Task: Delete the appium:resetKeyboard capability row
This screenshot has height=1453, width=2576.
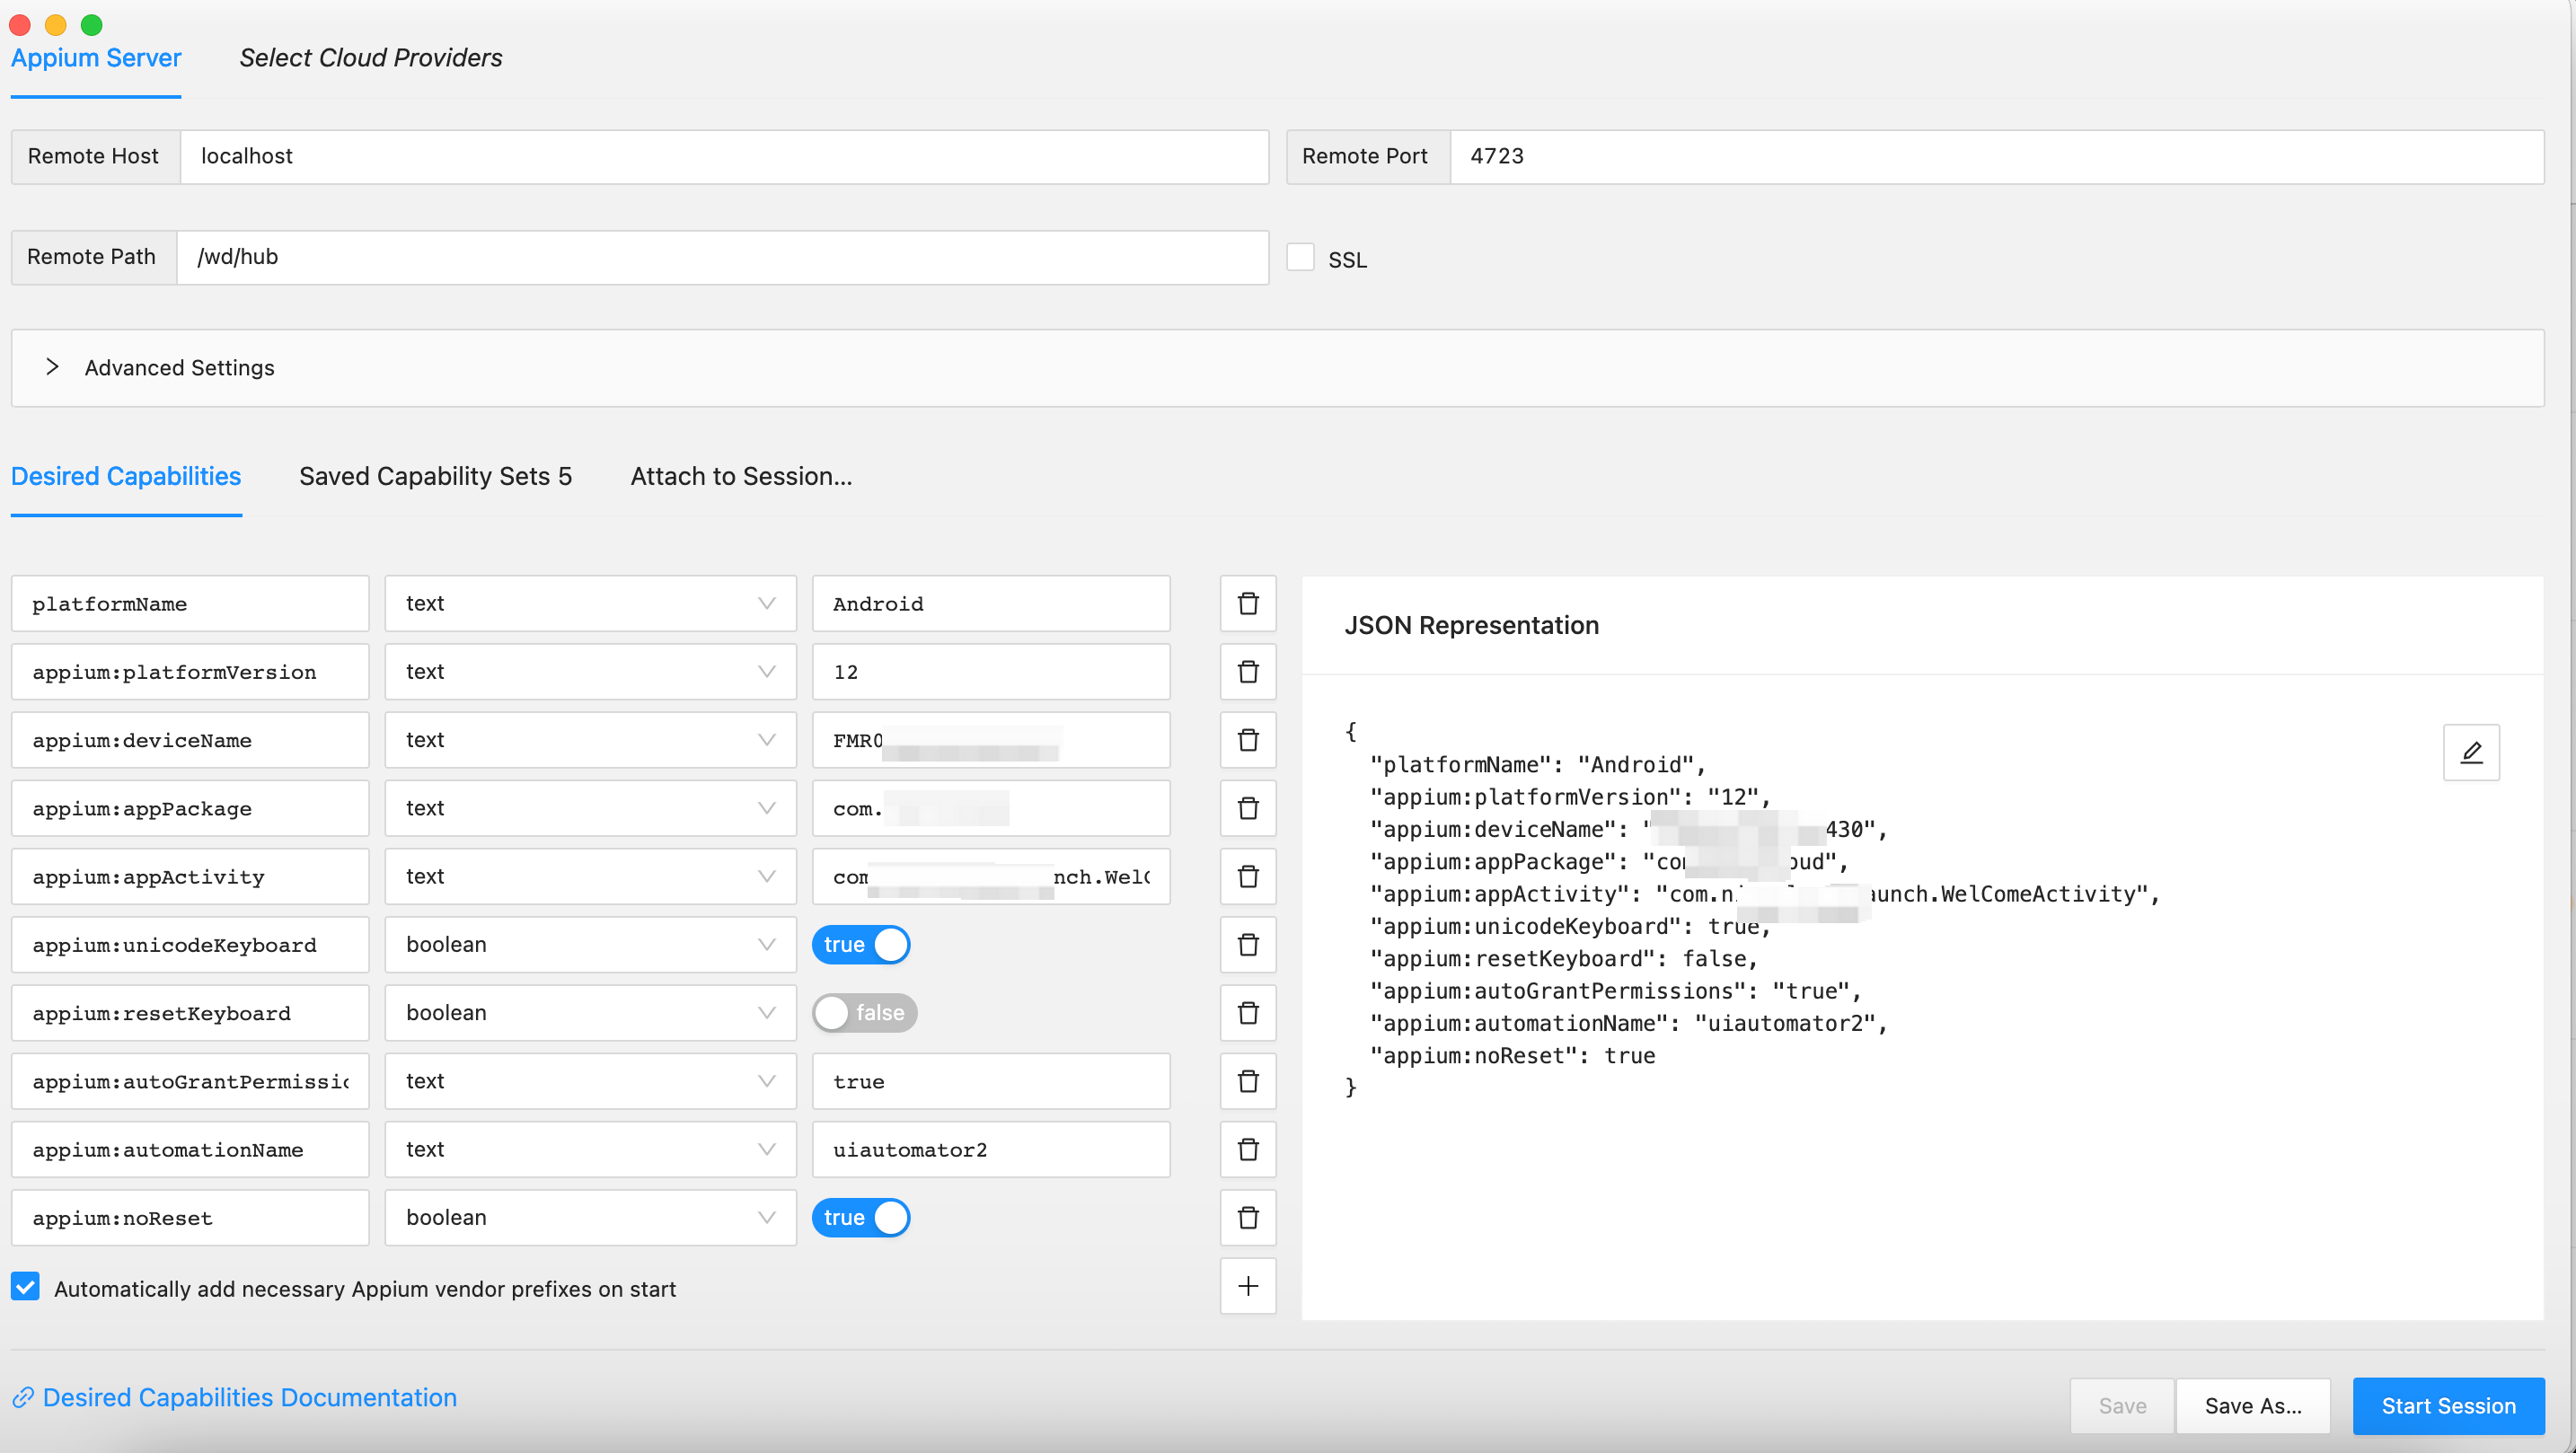Action: (1247, 1013)
